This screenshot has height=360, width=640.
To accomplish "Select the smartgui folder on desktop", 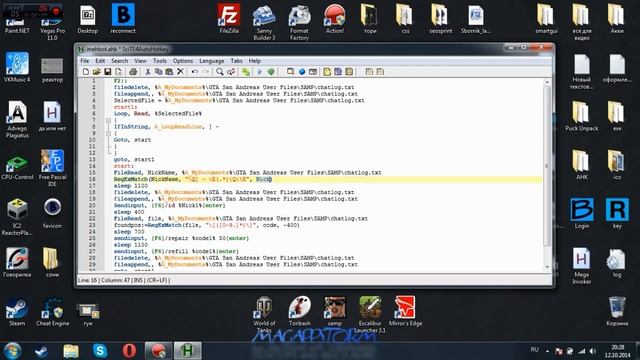I will click(547, 18).
